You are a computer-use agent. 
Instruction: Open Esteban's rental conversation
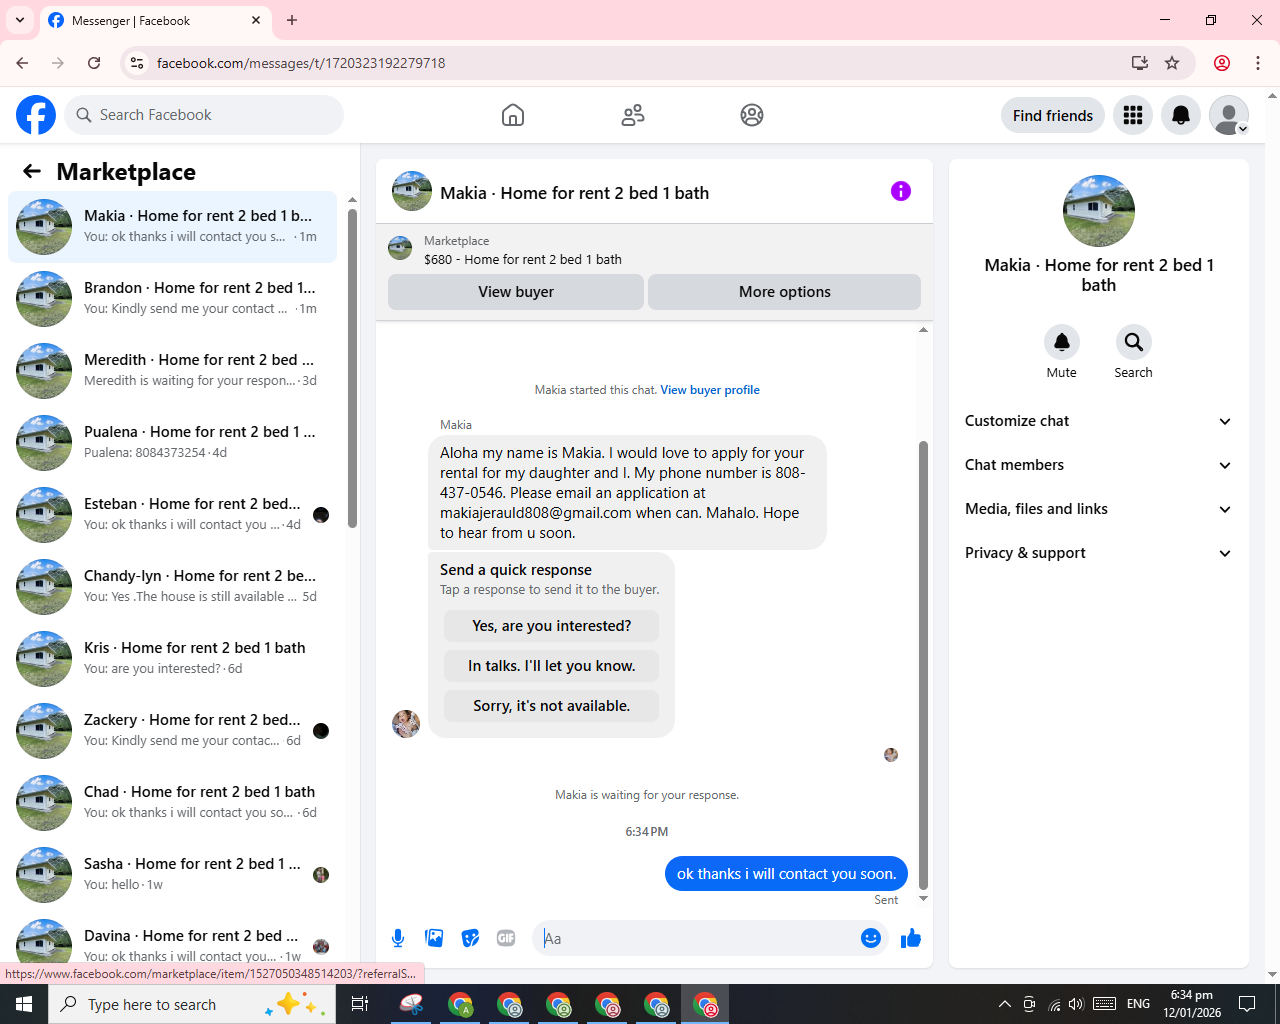pos(172,515)
